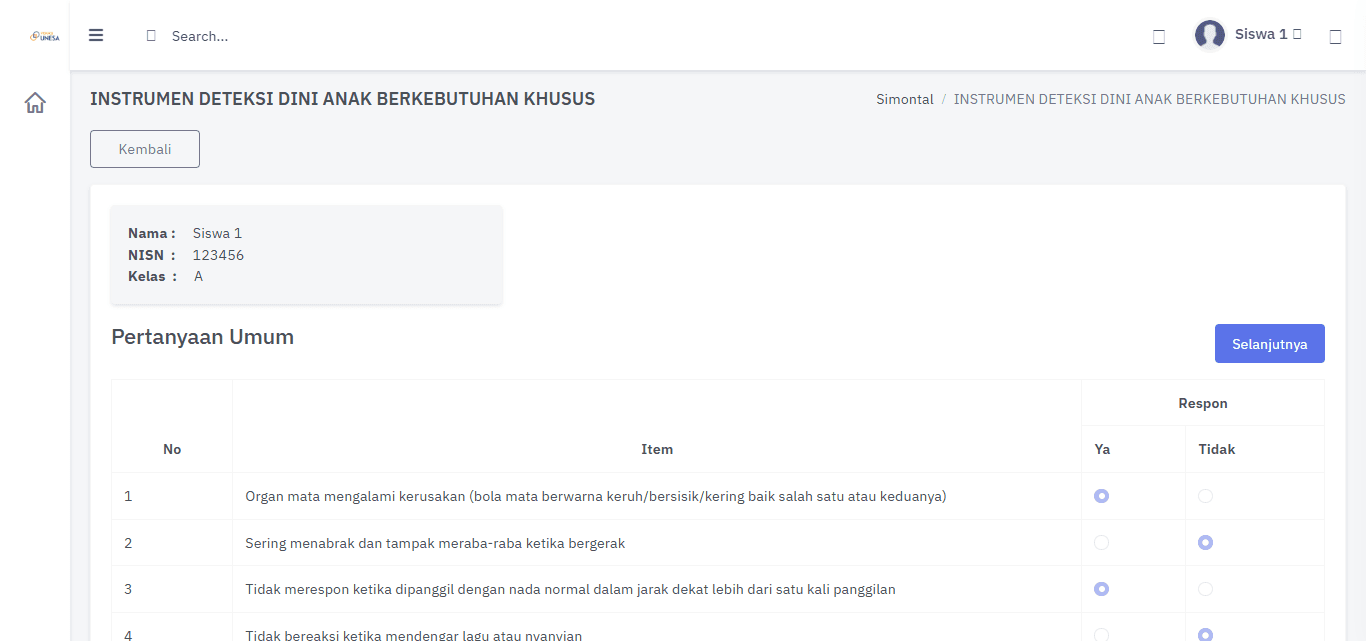Viewport: 1366px width, 641px height.
Task: Click the Nama value Siswa 1
Action: pyautogui.click(x=217, y=233)
